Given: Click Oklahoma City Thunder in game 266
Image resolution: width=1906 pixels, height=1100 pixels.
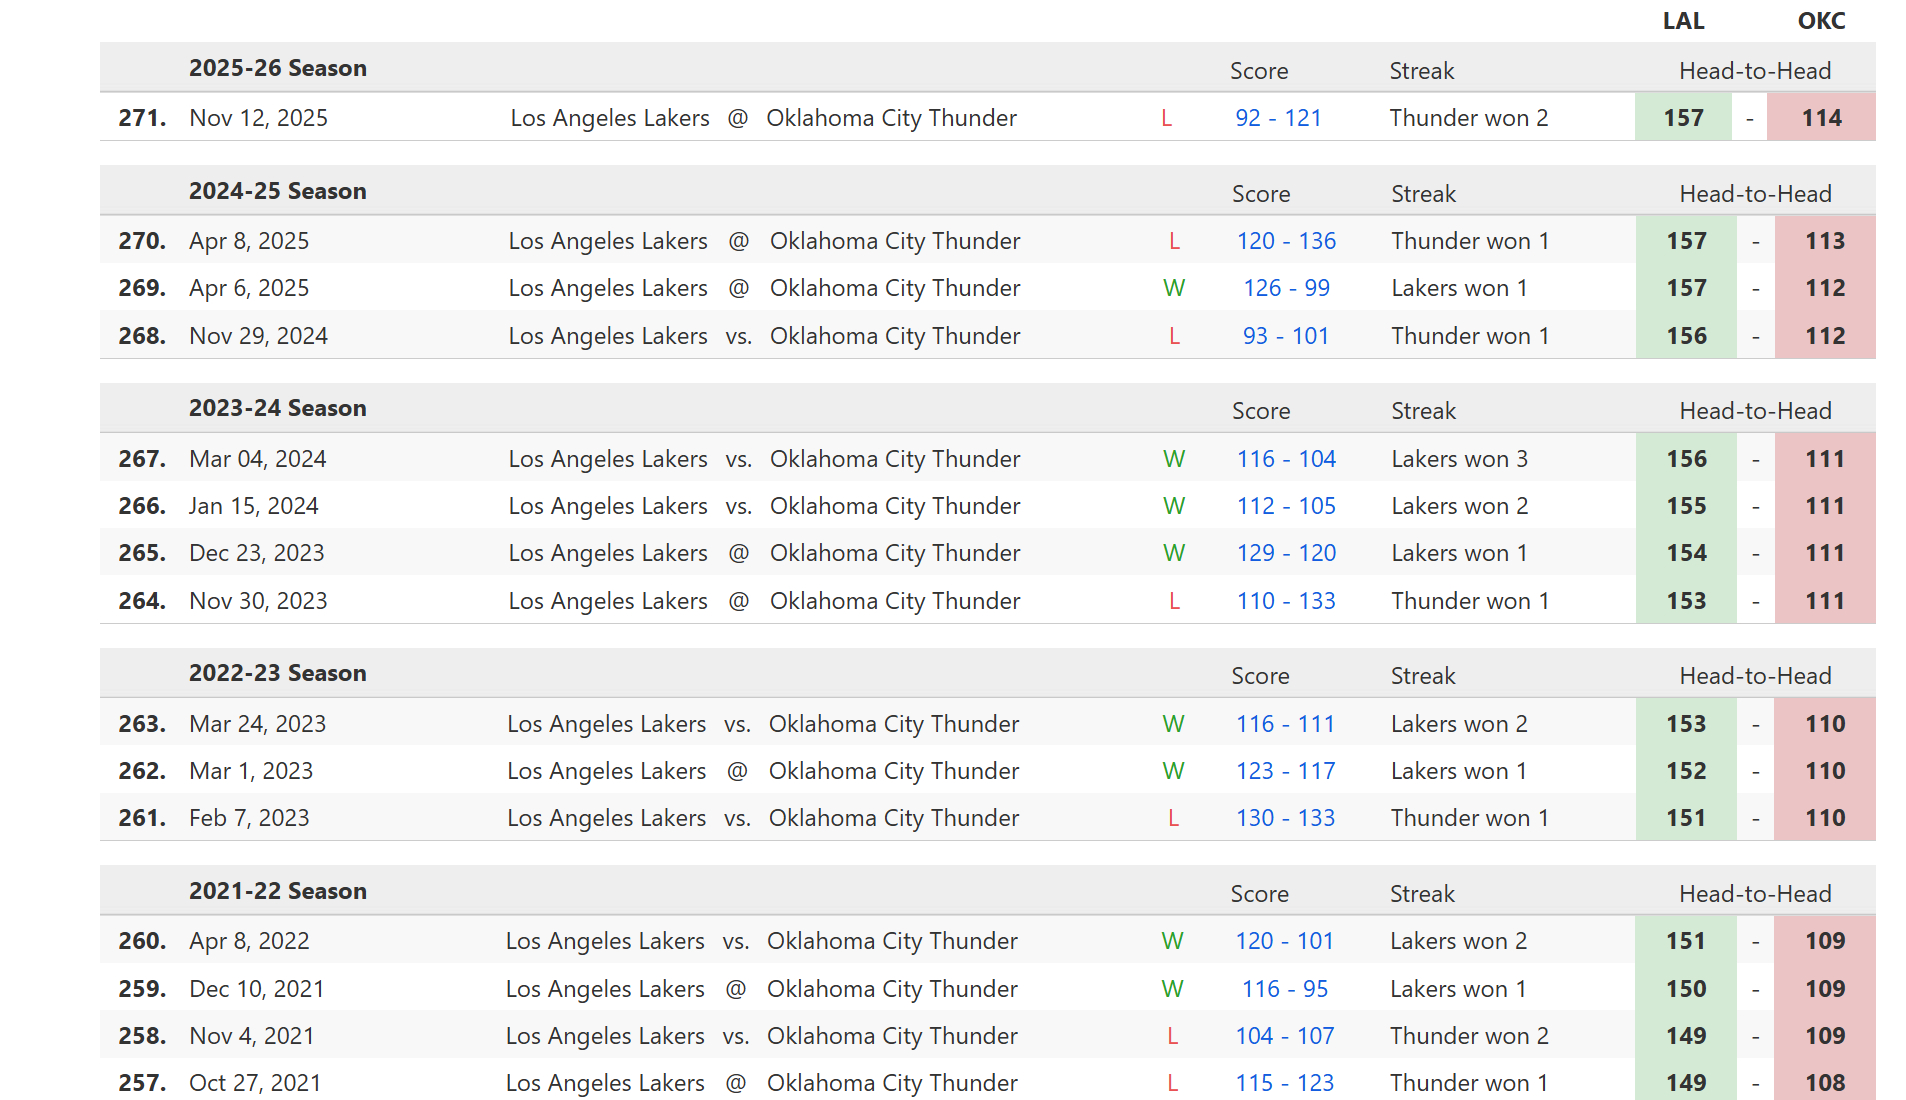Looking at the screenshot, I should (895, 506).
